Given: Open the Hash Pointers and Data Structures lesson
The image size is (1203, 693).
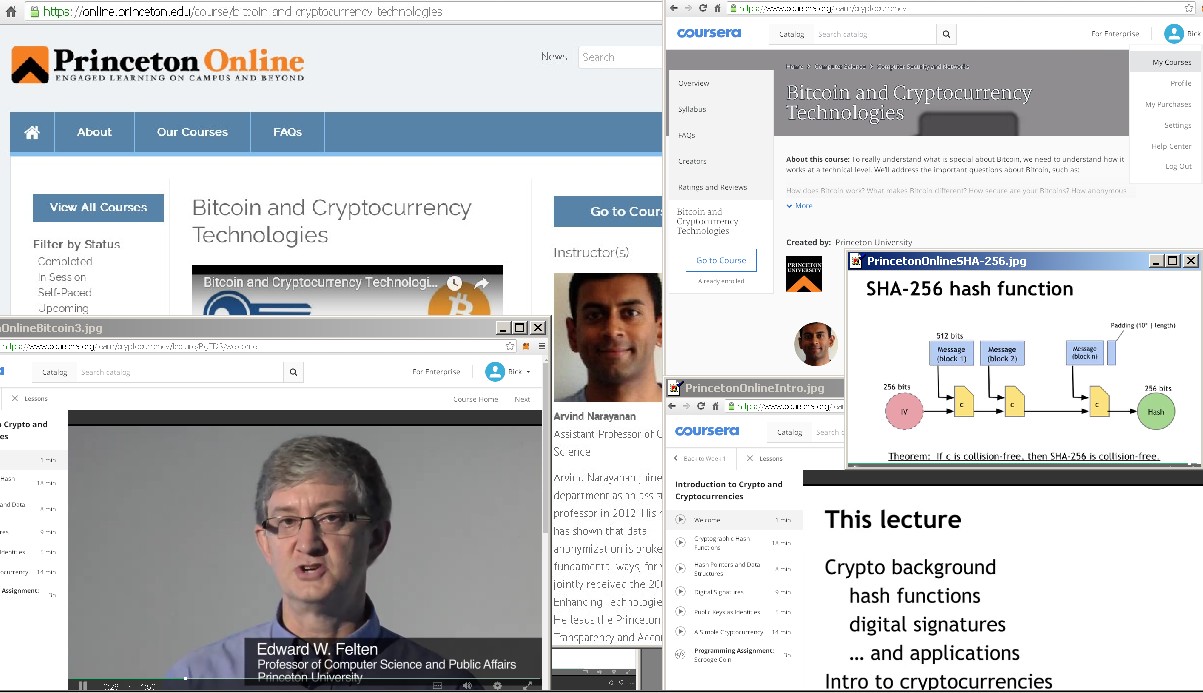Looking at the screenshot, I should [x=735, y=567].
